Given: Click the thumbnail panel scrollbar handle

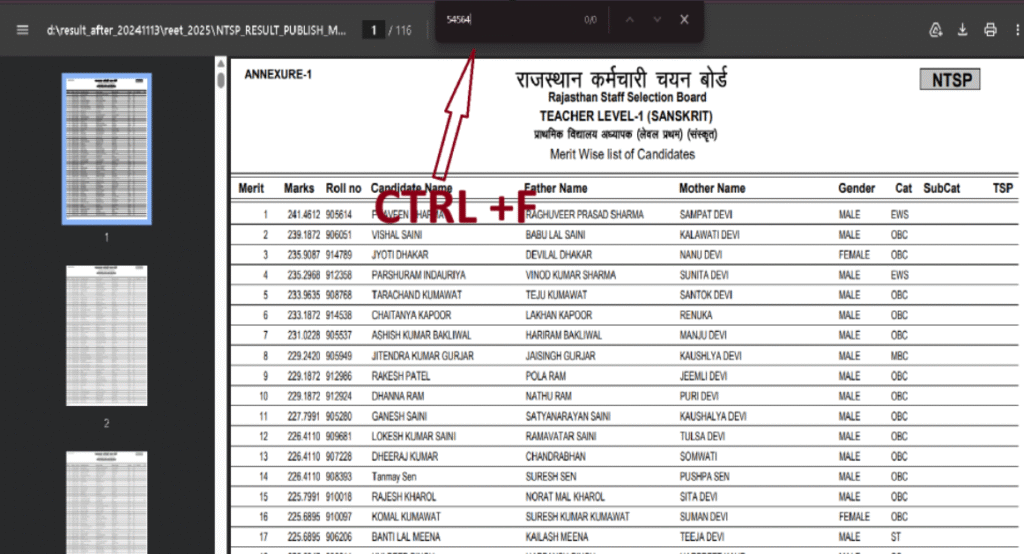Looking at the screenshot, I should pos(221,80).
